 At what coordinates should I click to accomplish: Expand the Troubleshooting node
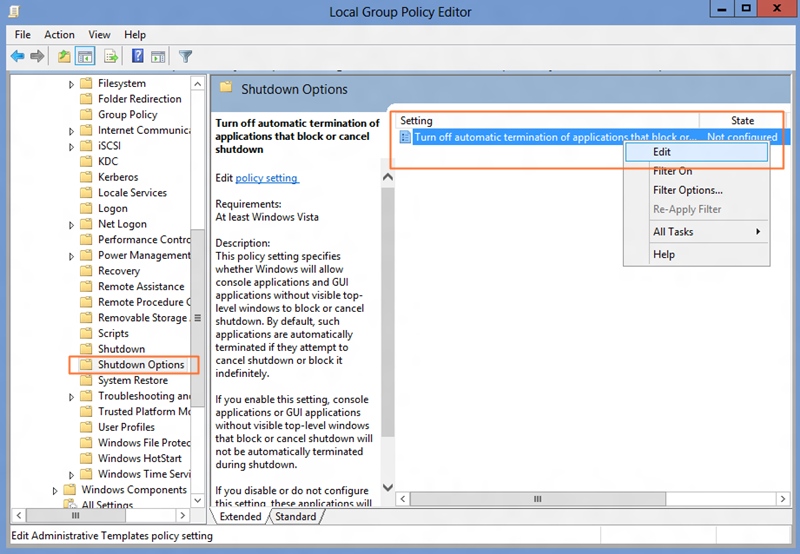pyautogui.click(x=71, y=397)
